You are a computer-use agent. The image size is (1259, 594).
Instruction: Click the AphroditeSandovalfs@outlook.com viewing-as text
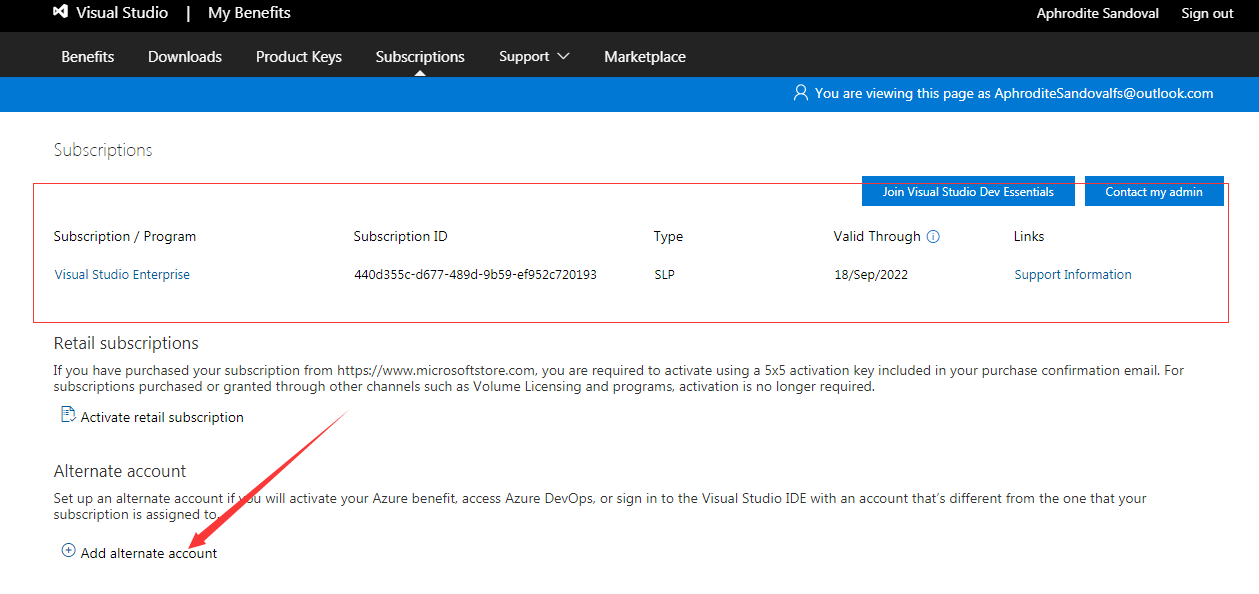point(1104,93)
